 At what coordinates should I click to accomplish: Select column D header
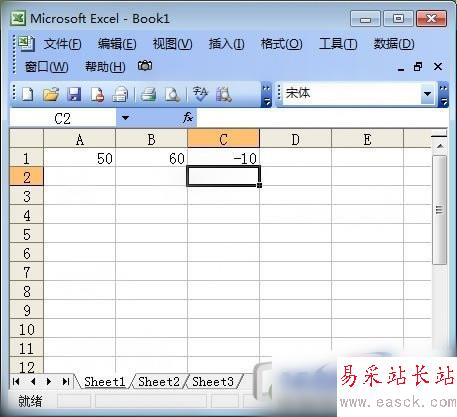296,139
